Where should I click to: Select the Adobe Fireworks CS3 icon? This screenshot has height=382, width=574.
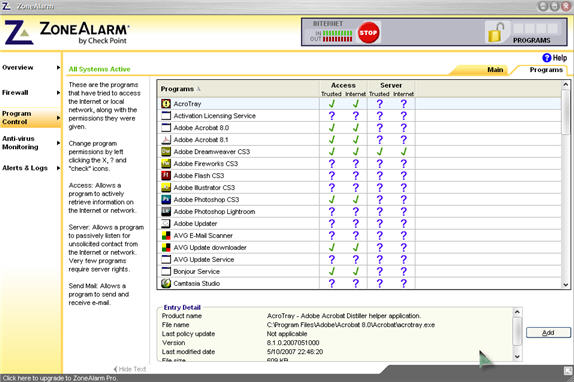point(166,164)
